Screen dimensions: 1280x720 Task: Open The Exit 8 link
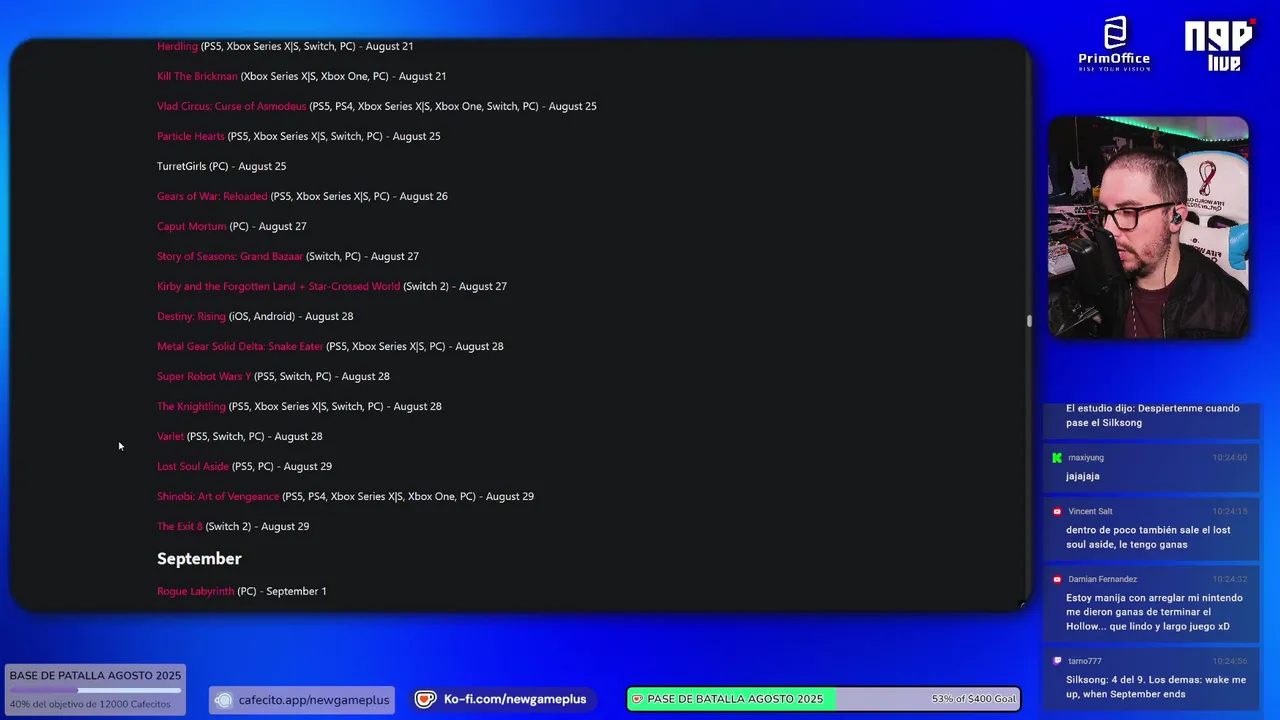tap(180, 526)
